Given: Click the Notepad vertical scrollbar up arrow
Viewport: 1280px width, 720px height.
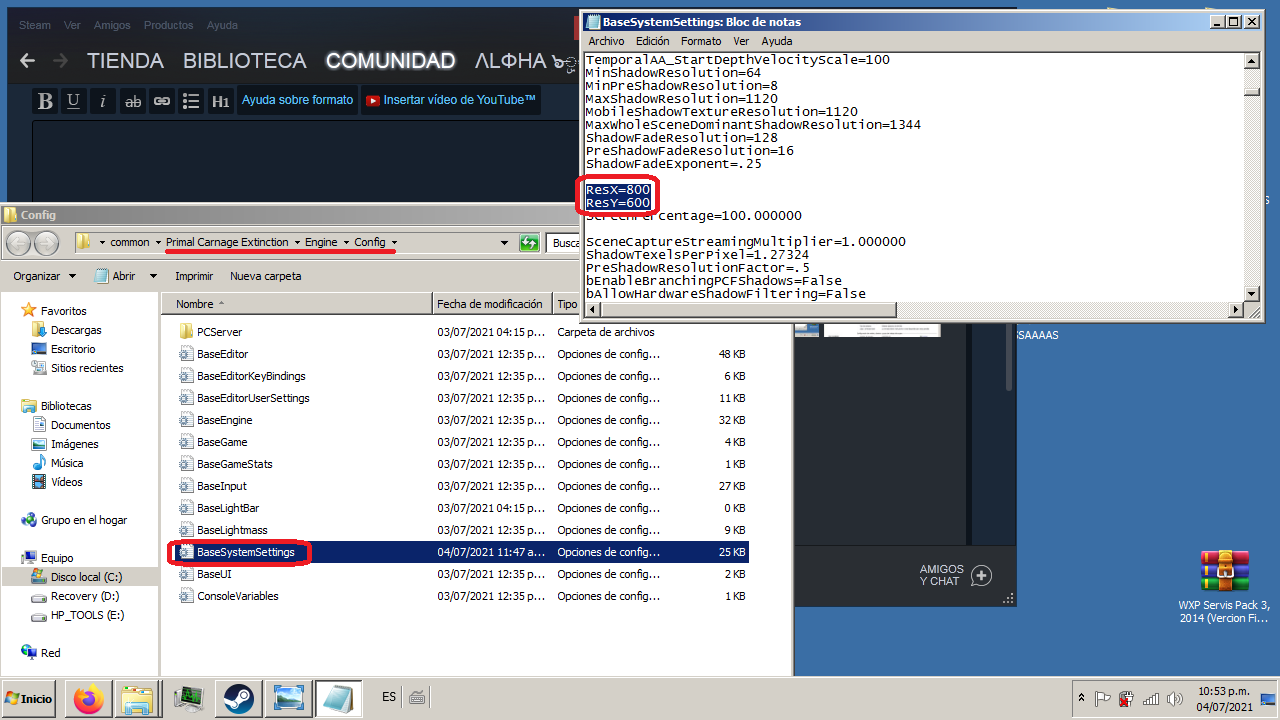Looking at the screenshot, I should pos(1252,60).
